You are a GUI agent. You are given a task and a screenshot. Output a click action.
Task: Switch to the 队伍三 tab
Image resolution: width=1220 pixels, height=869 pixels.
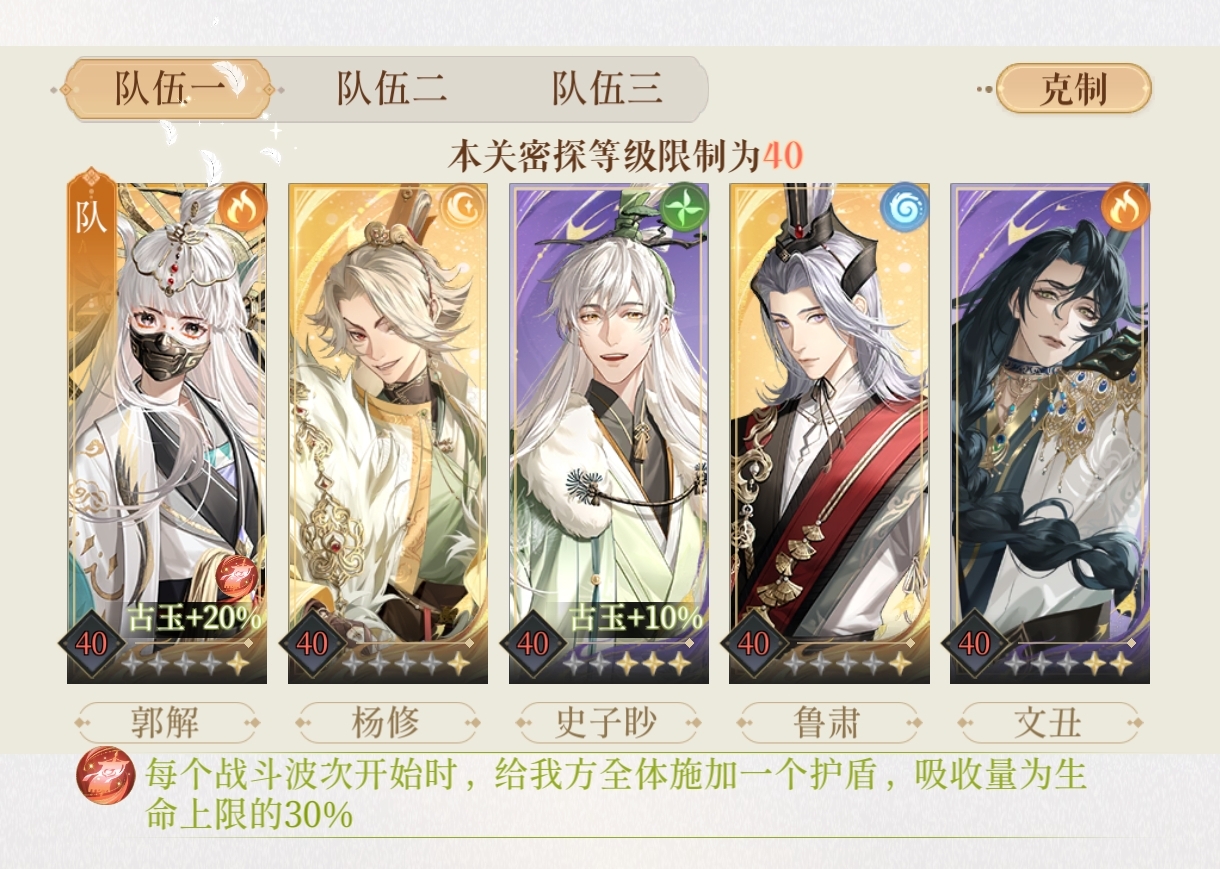pos(607,89)
